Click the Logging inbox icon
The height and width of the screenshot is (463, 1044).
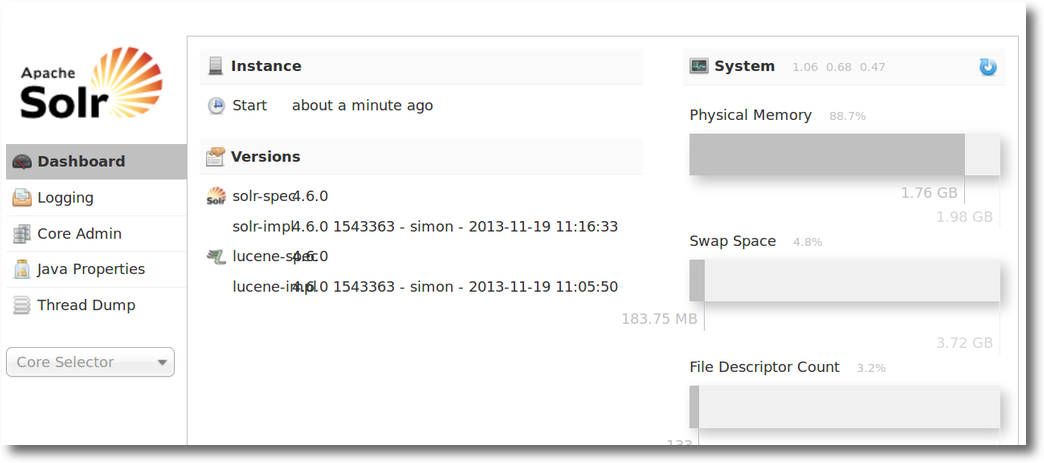point(22,198)
